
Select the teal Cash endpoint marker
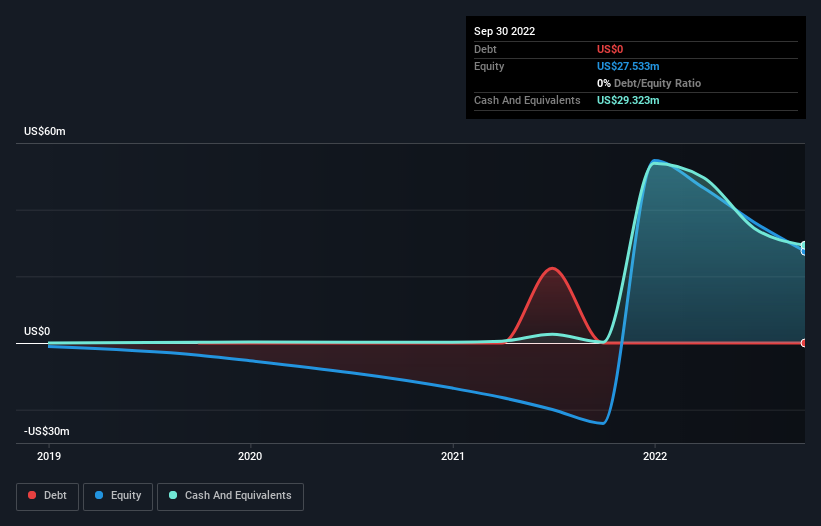[804, 245]
